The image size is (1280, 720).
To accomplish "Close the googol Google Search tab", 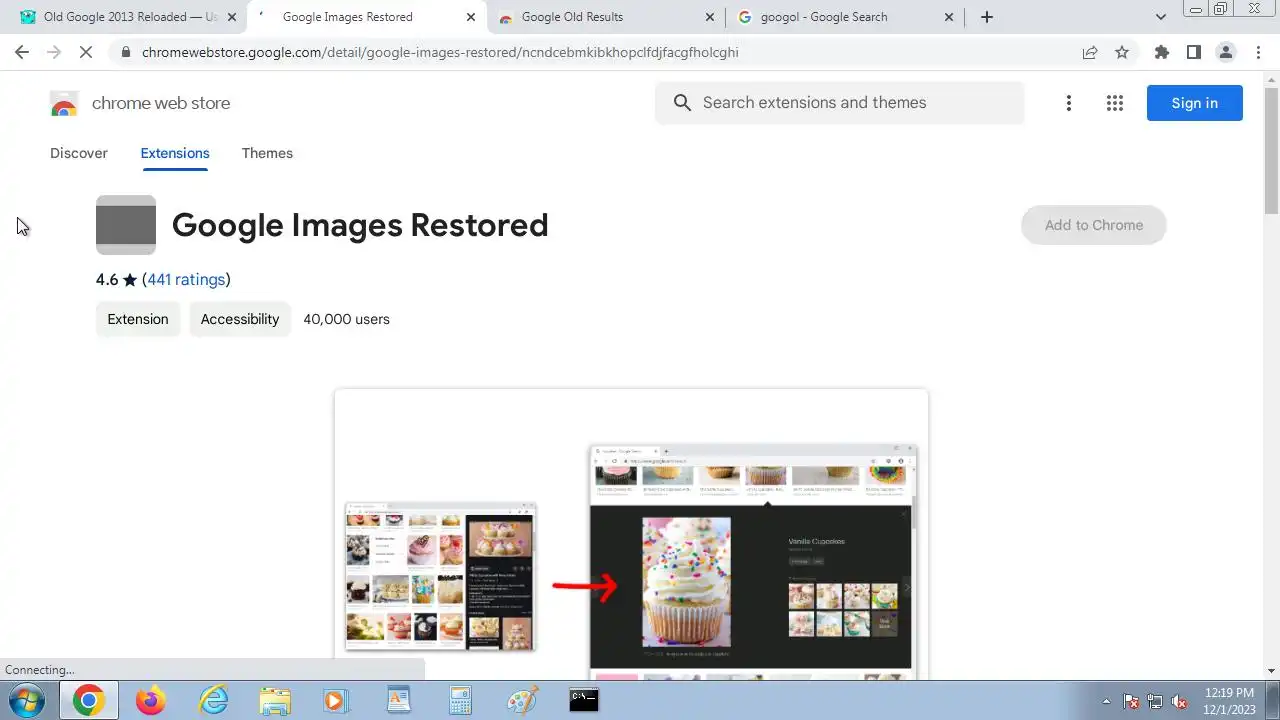I will pyautogui.click(x=949, y=17).
